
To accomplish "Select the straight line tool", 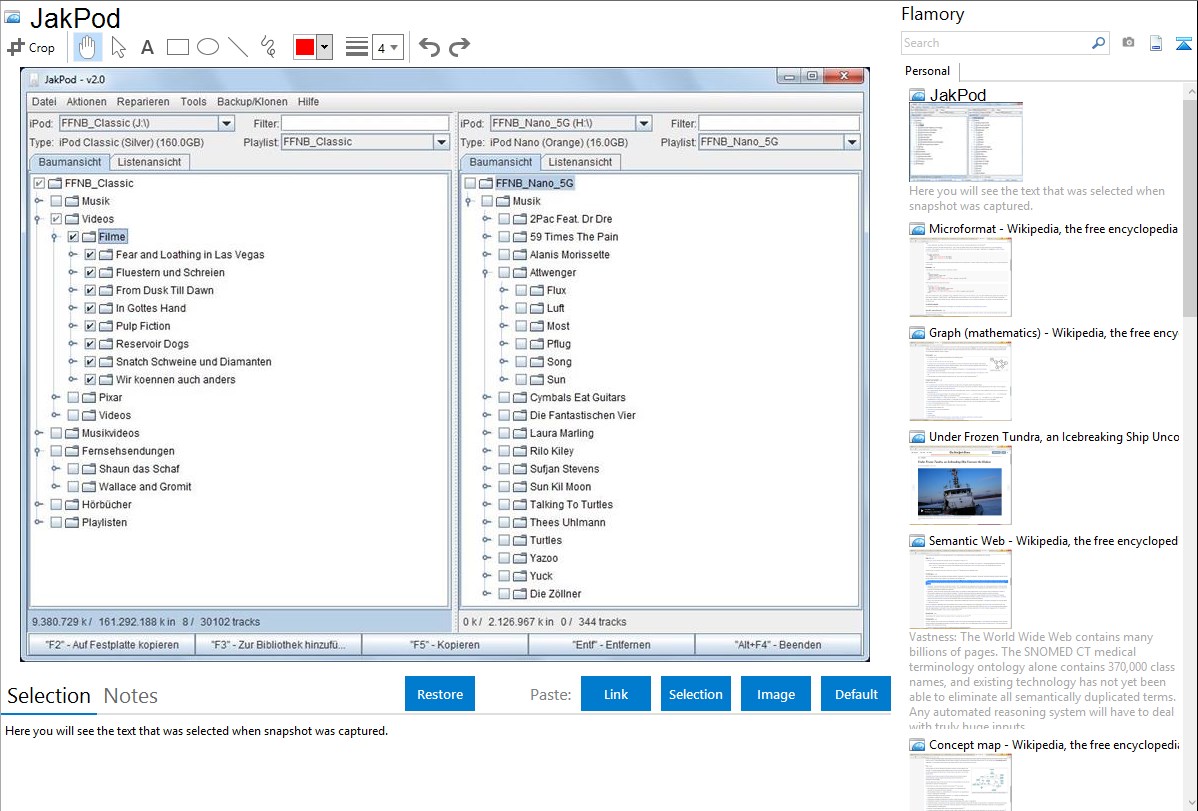I will pos(238,47).
